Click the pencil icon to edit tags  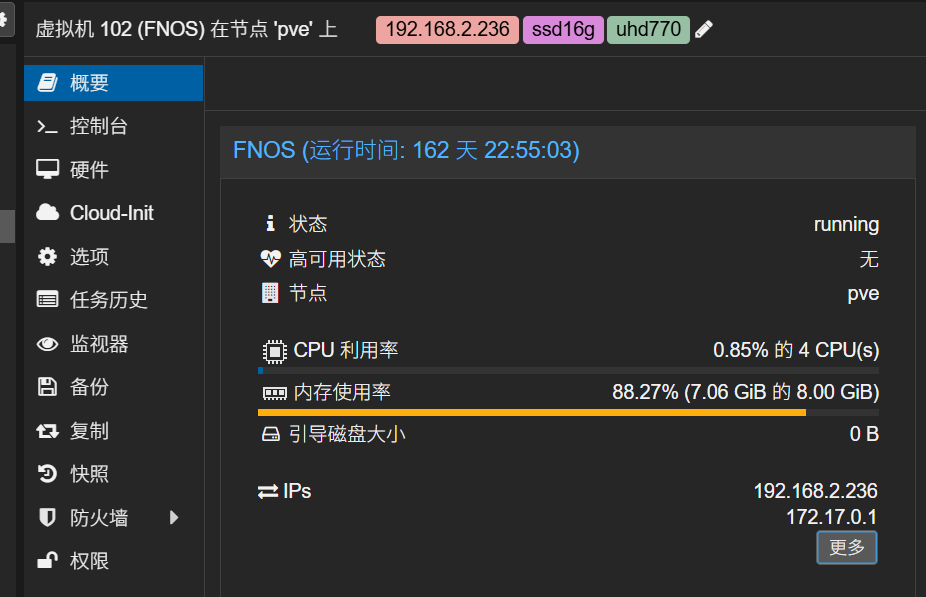(703, 29)
